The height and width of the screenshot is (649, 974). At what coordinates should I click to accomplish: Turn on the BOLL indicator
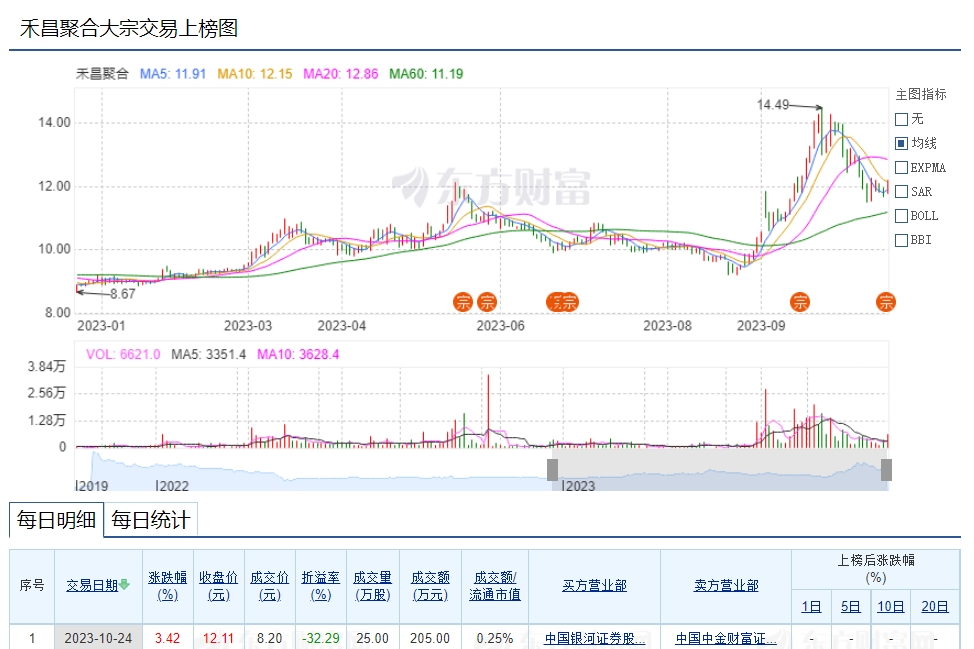(x=901, y=215)
